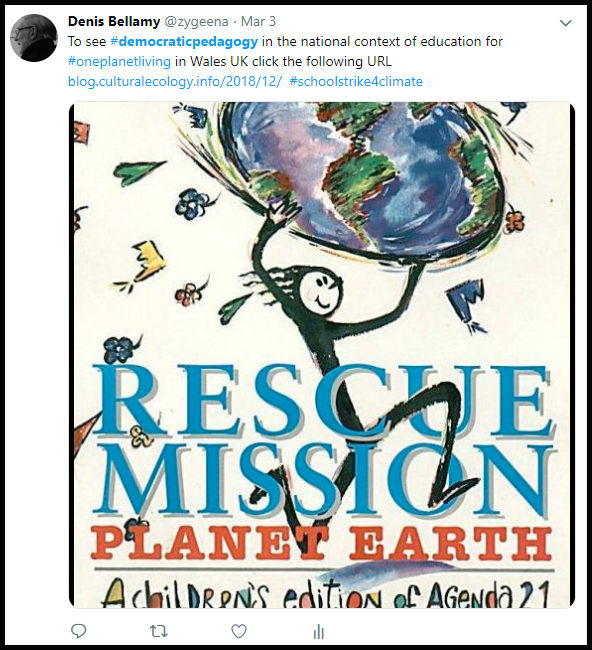Viewport: 592px width, 650px height.
Task: Open the #oneplanetliving hashtag link
Action: click(x=119, y=61)
